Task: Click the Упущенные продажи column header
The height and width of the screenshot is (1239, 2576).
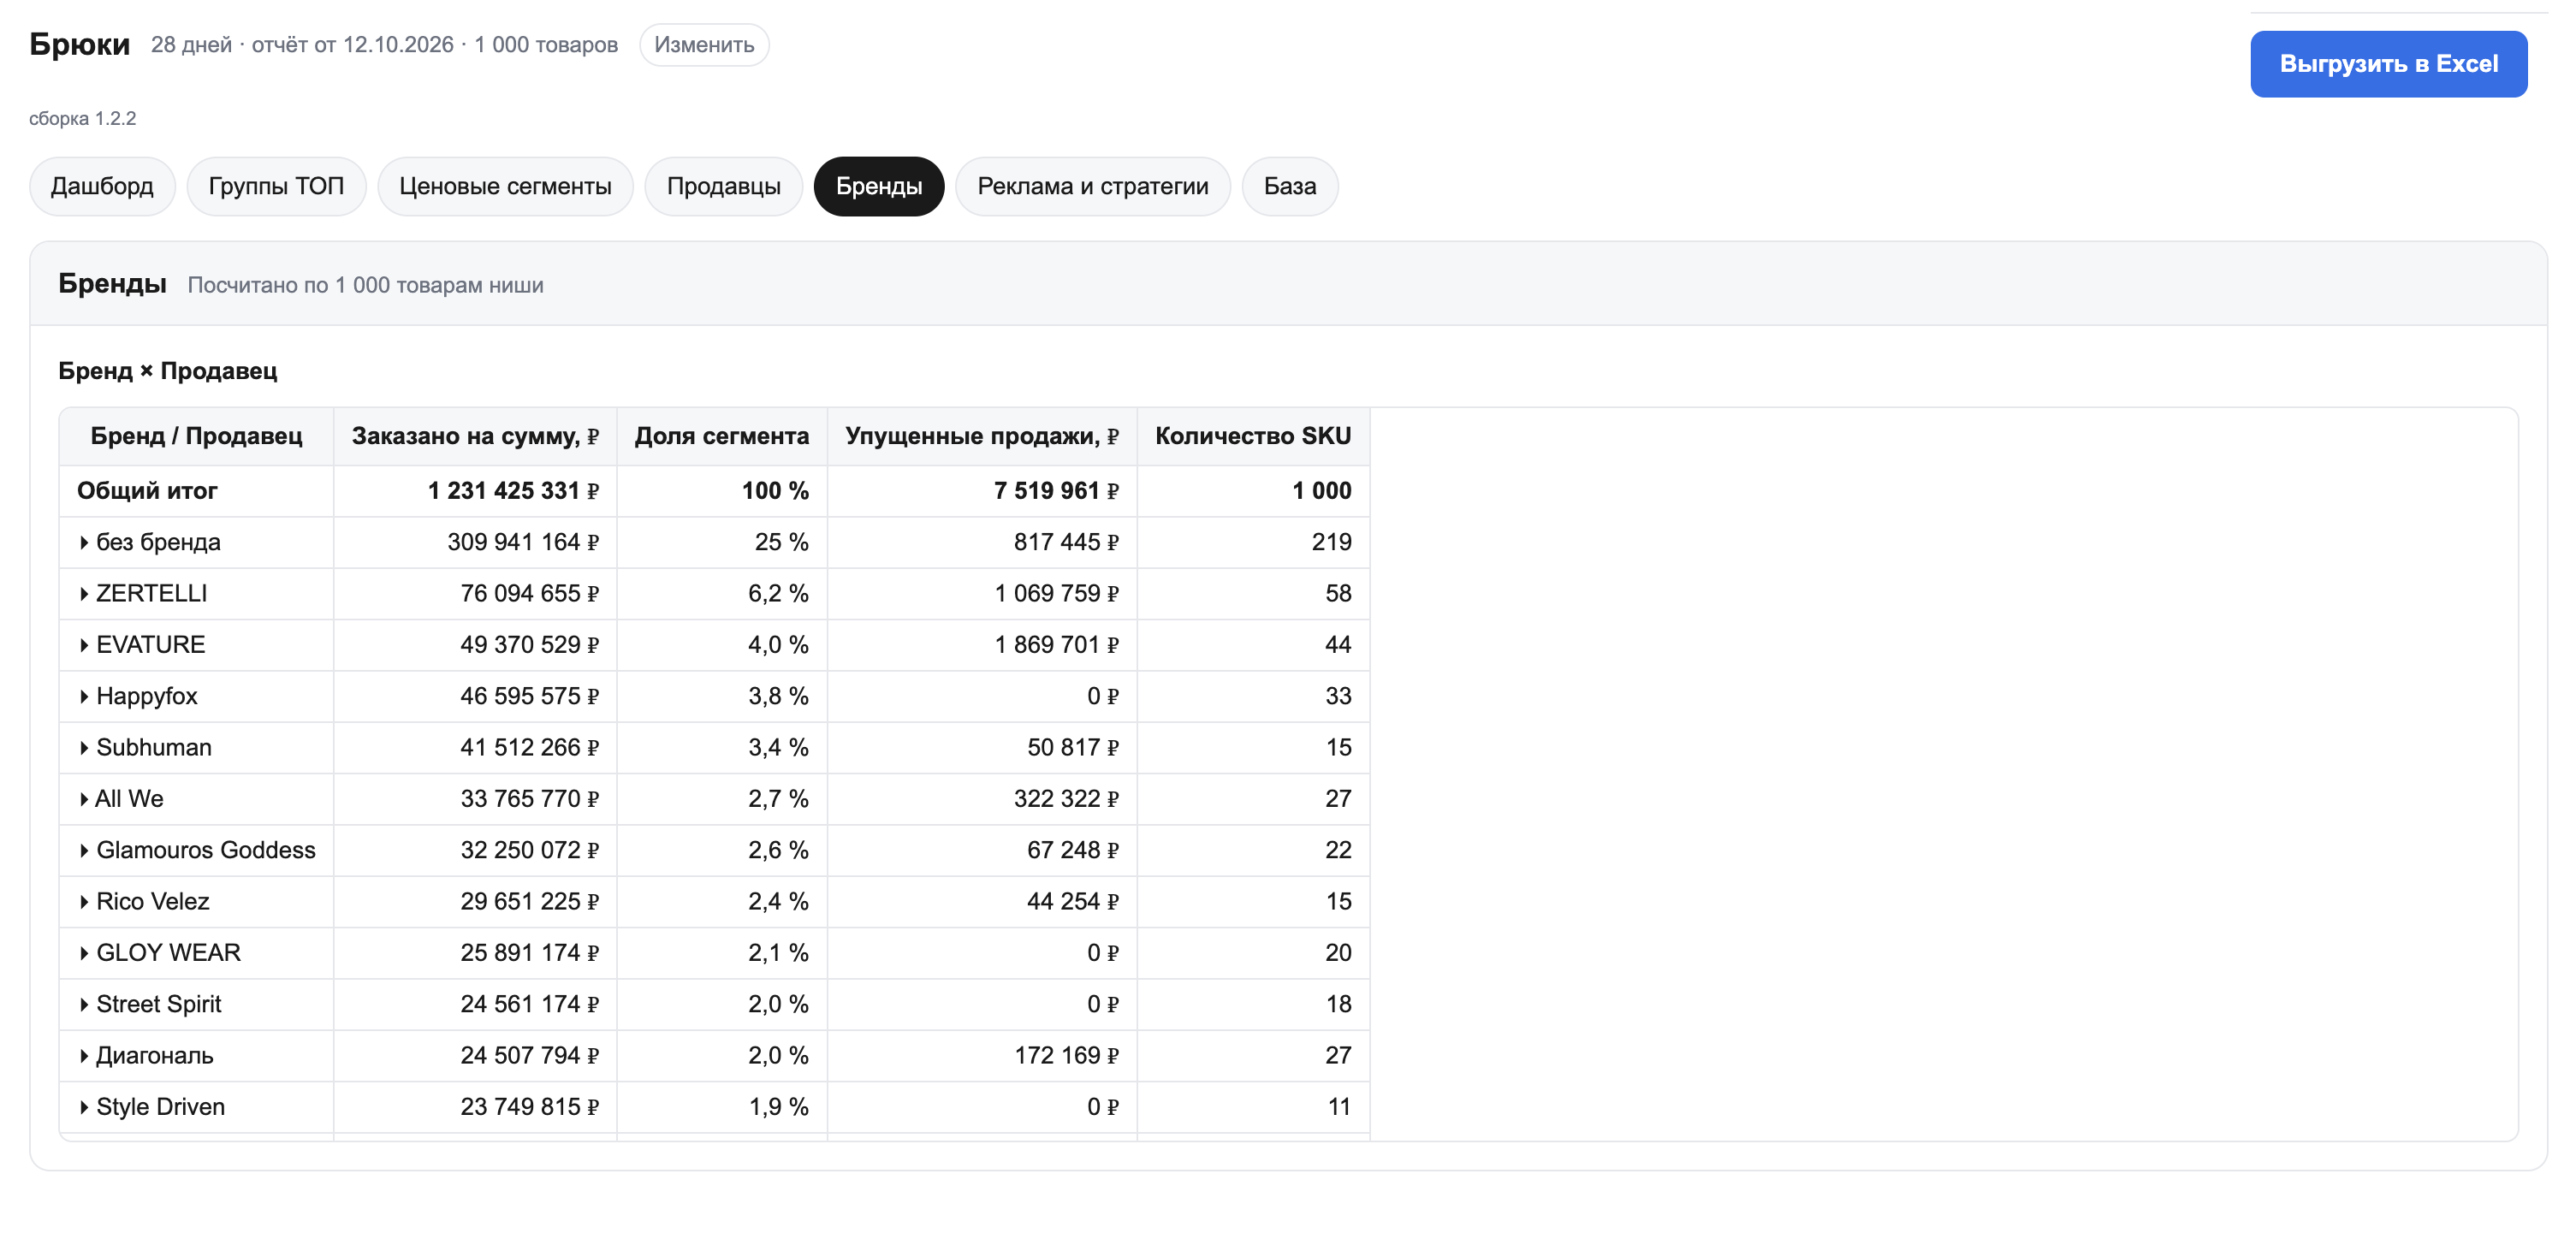Action: [x=982, y=436]
